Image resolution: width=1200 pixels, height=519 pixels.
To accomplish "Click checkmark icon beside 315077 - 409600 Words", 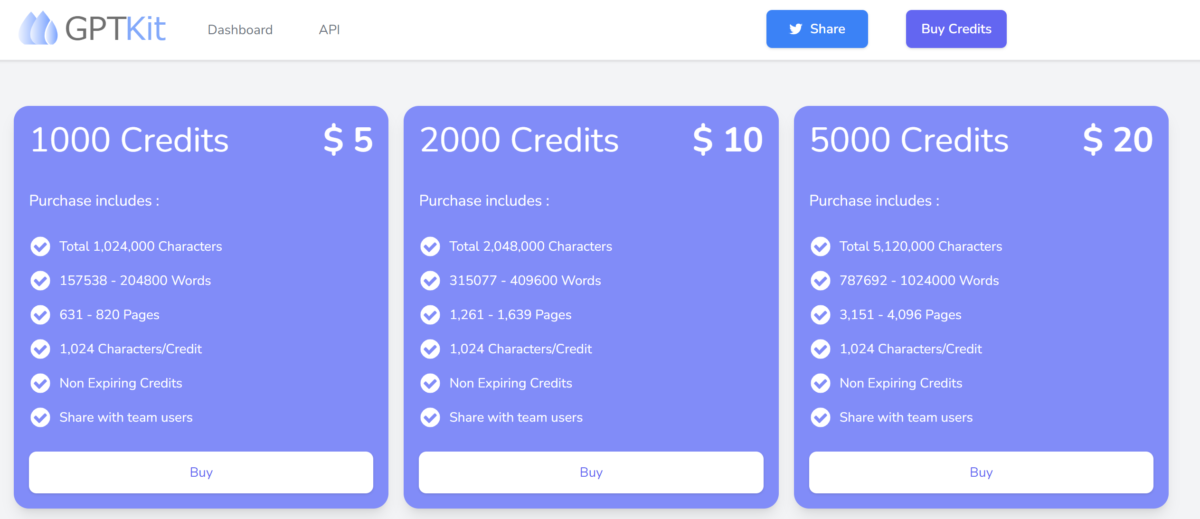I will tap(430, 281).
